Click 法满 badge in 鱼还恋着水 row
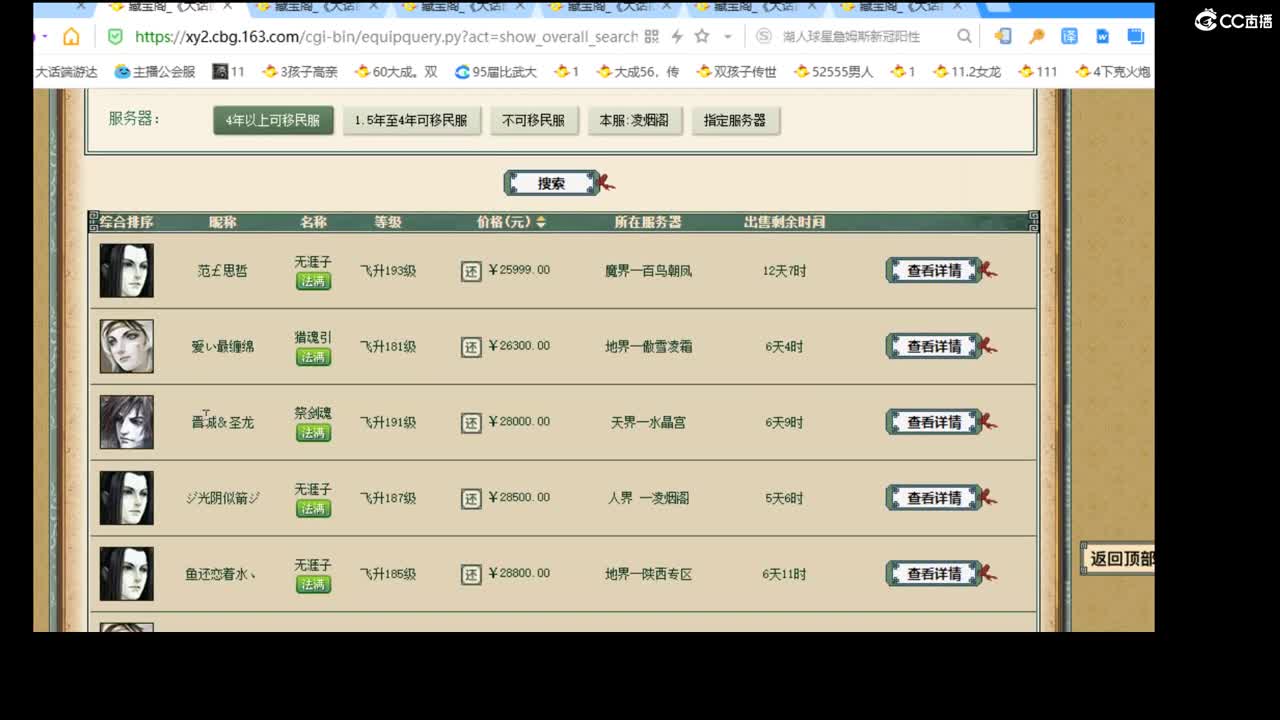 tap(313, 584)
